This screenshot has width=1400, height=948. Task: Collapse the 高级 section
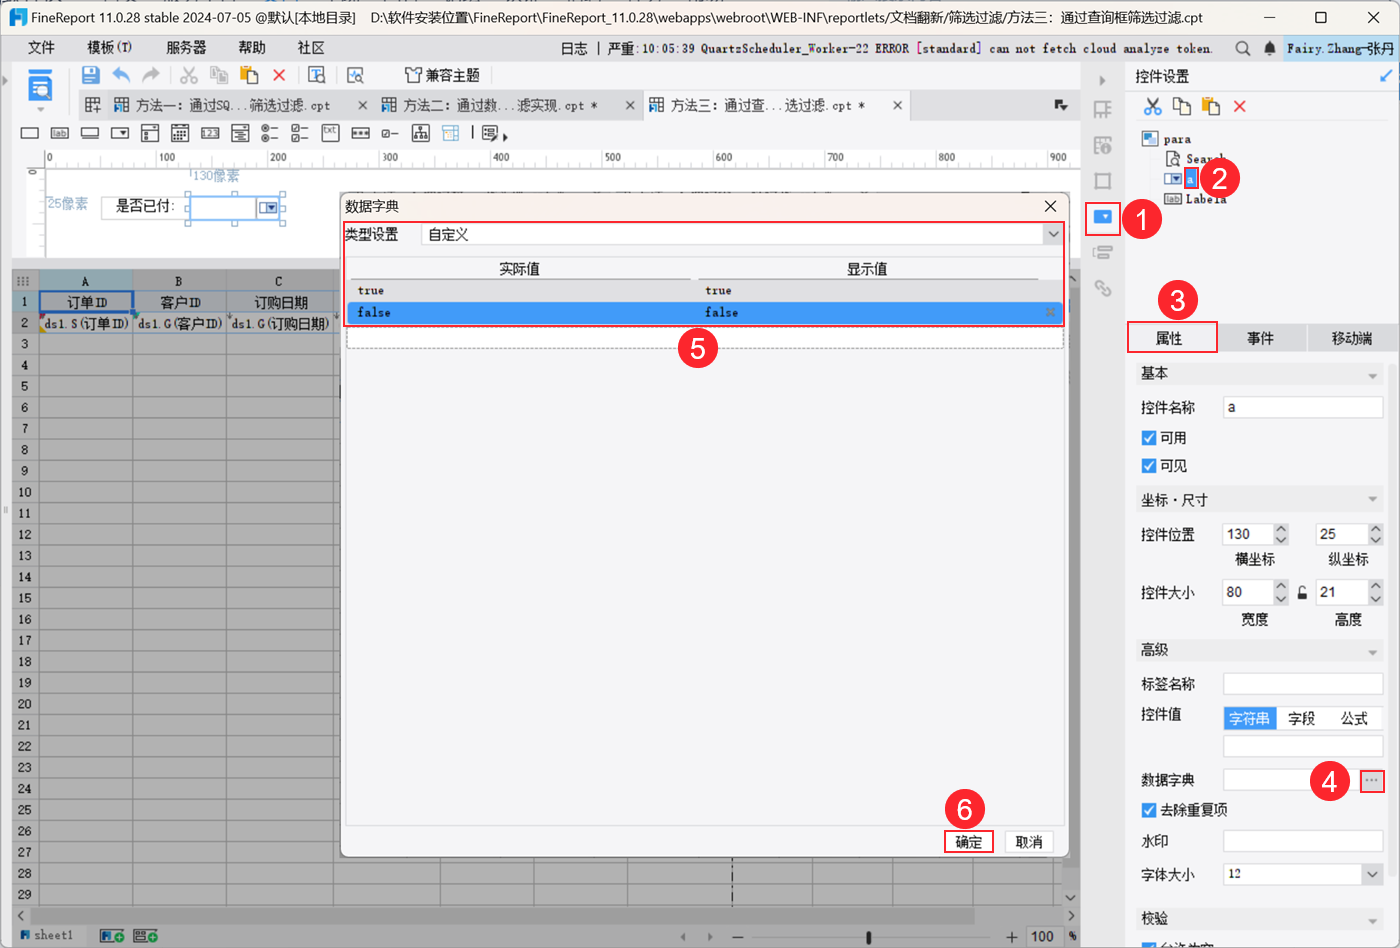(1372, 651)
